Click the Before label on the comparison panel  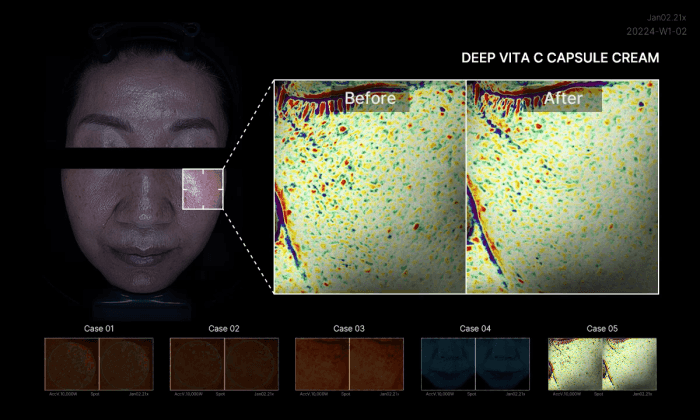[x=370, y=98]
